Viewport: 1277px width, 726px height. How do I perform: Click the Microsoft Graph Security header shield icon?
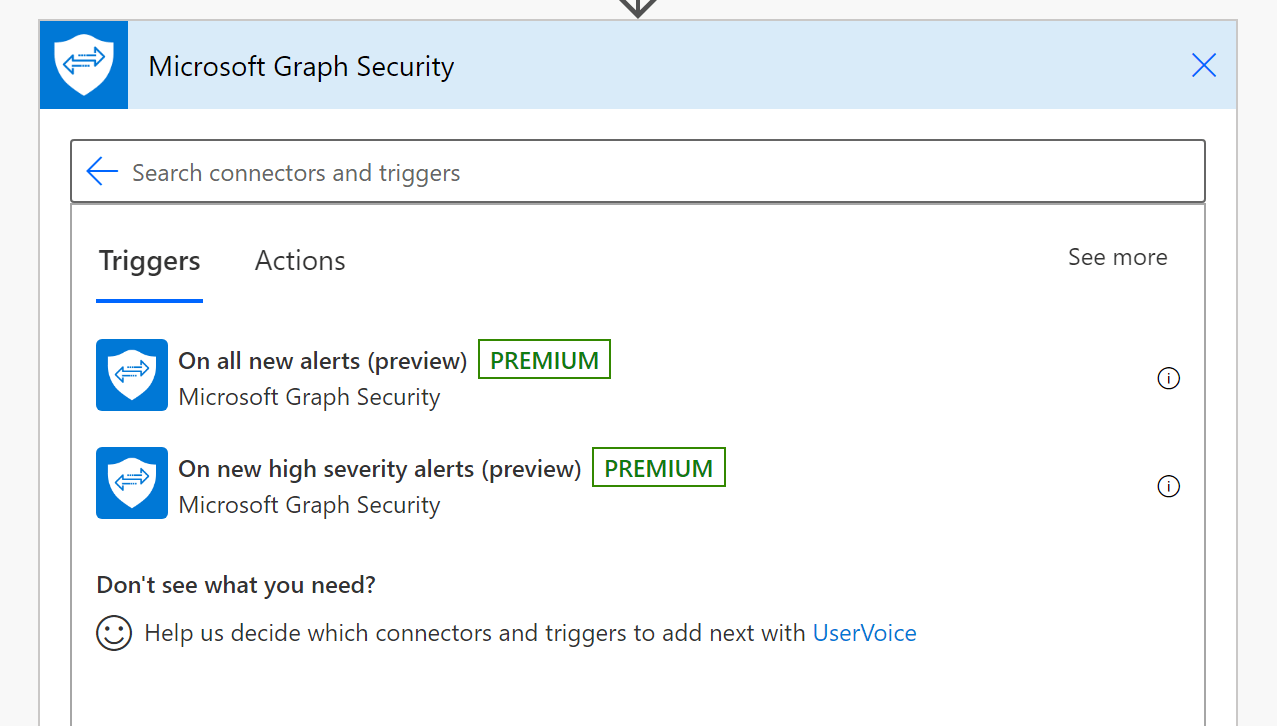coord(84,65)
